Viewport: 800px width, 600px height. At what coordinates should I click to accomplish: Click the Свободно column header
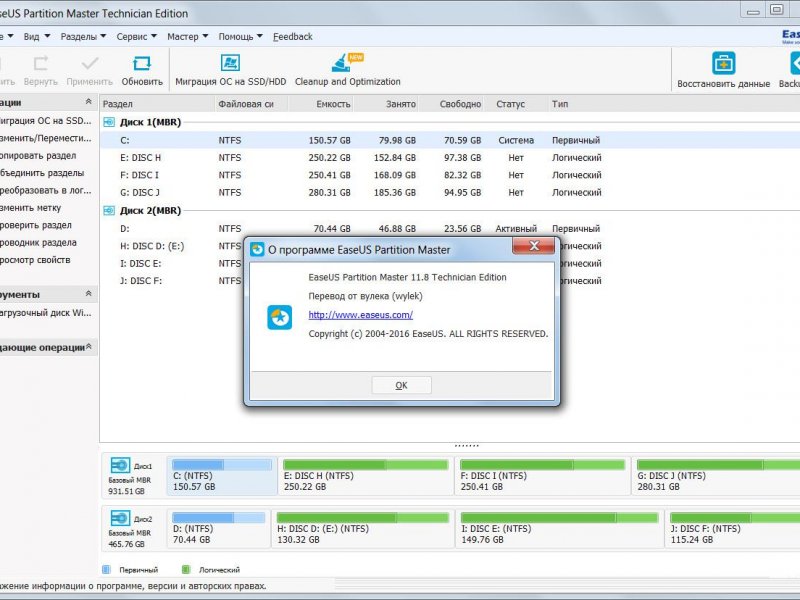pyautogui.click(x=452, y=104)
